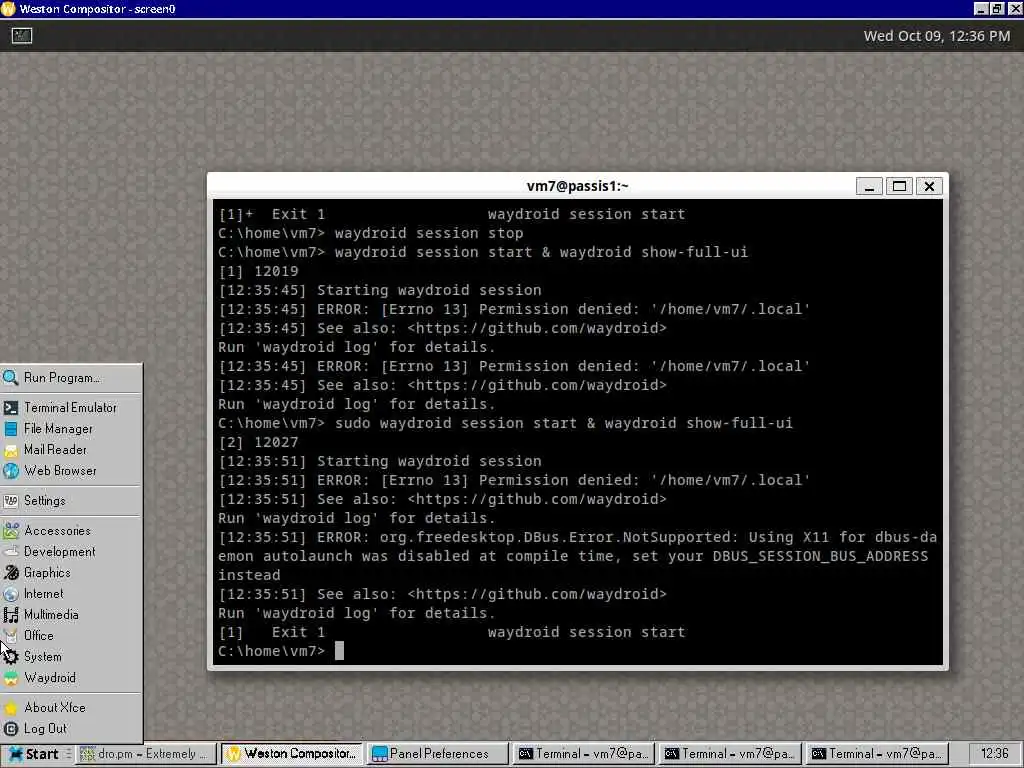Choose Log Out from start menu
The width and height of the screenshot is (1024, 768).
[x=71, y=728]
